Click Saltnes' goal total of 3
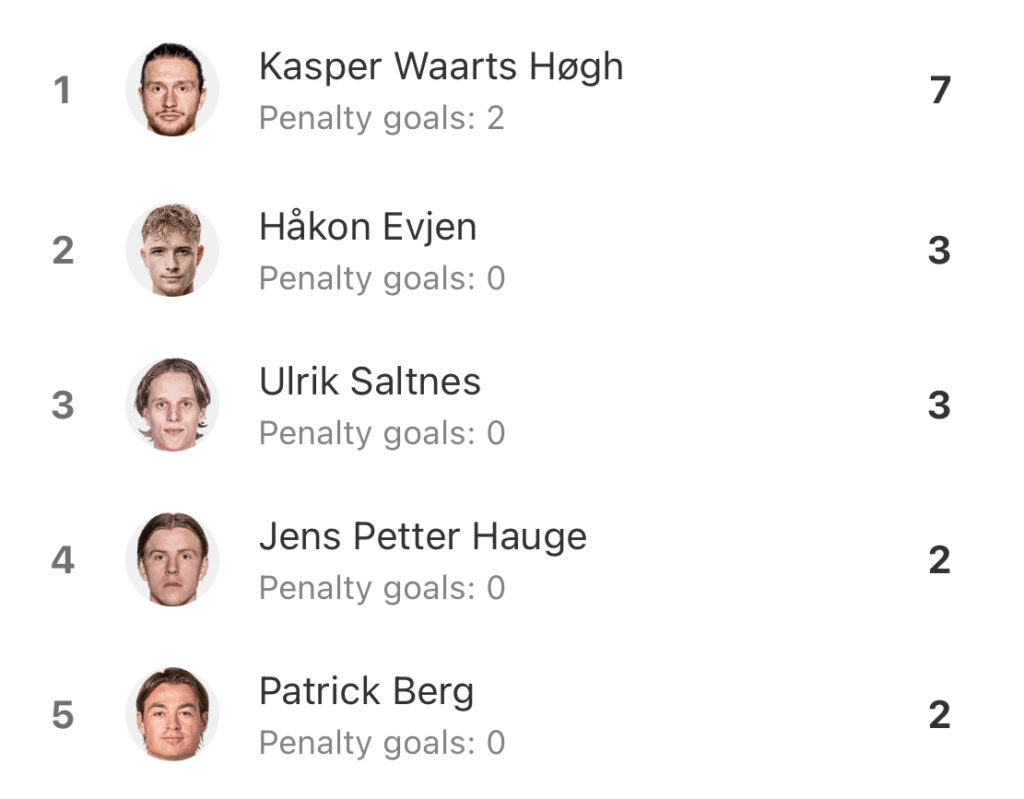The width and height of the screenshot is (1024, 799). [x=940, y=405]
